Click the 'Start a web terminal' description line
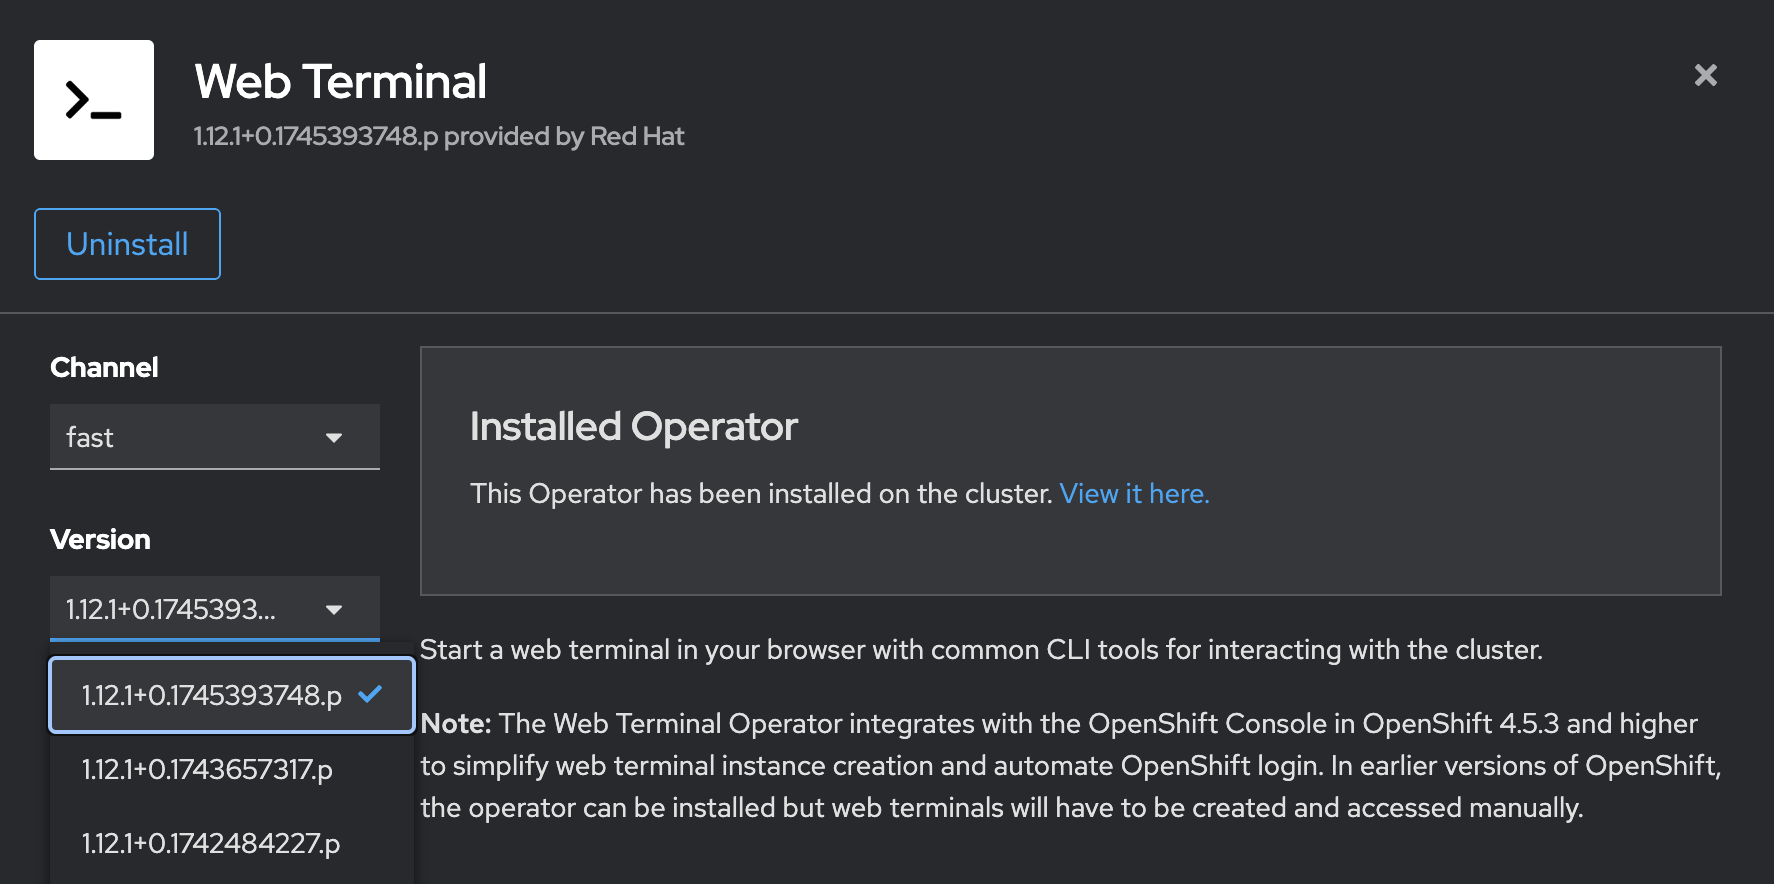 point(980,650)
